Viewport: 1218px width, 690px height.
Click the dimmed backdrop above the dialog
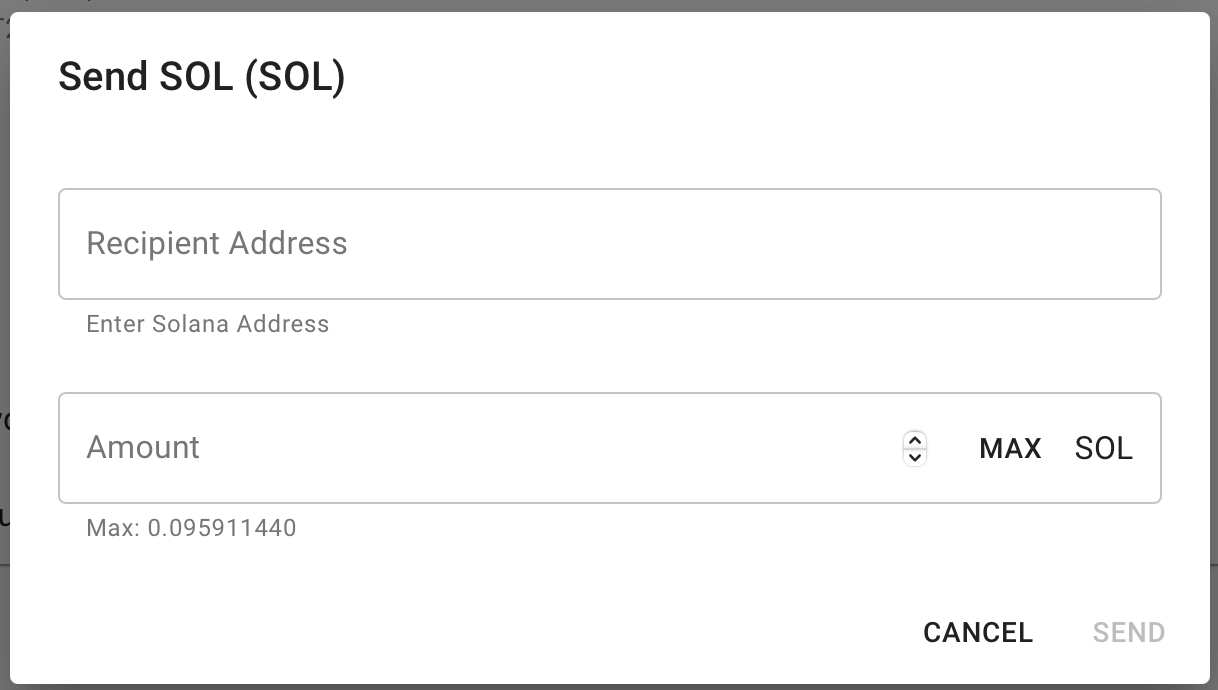click(600, 5)
